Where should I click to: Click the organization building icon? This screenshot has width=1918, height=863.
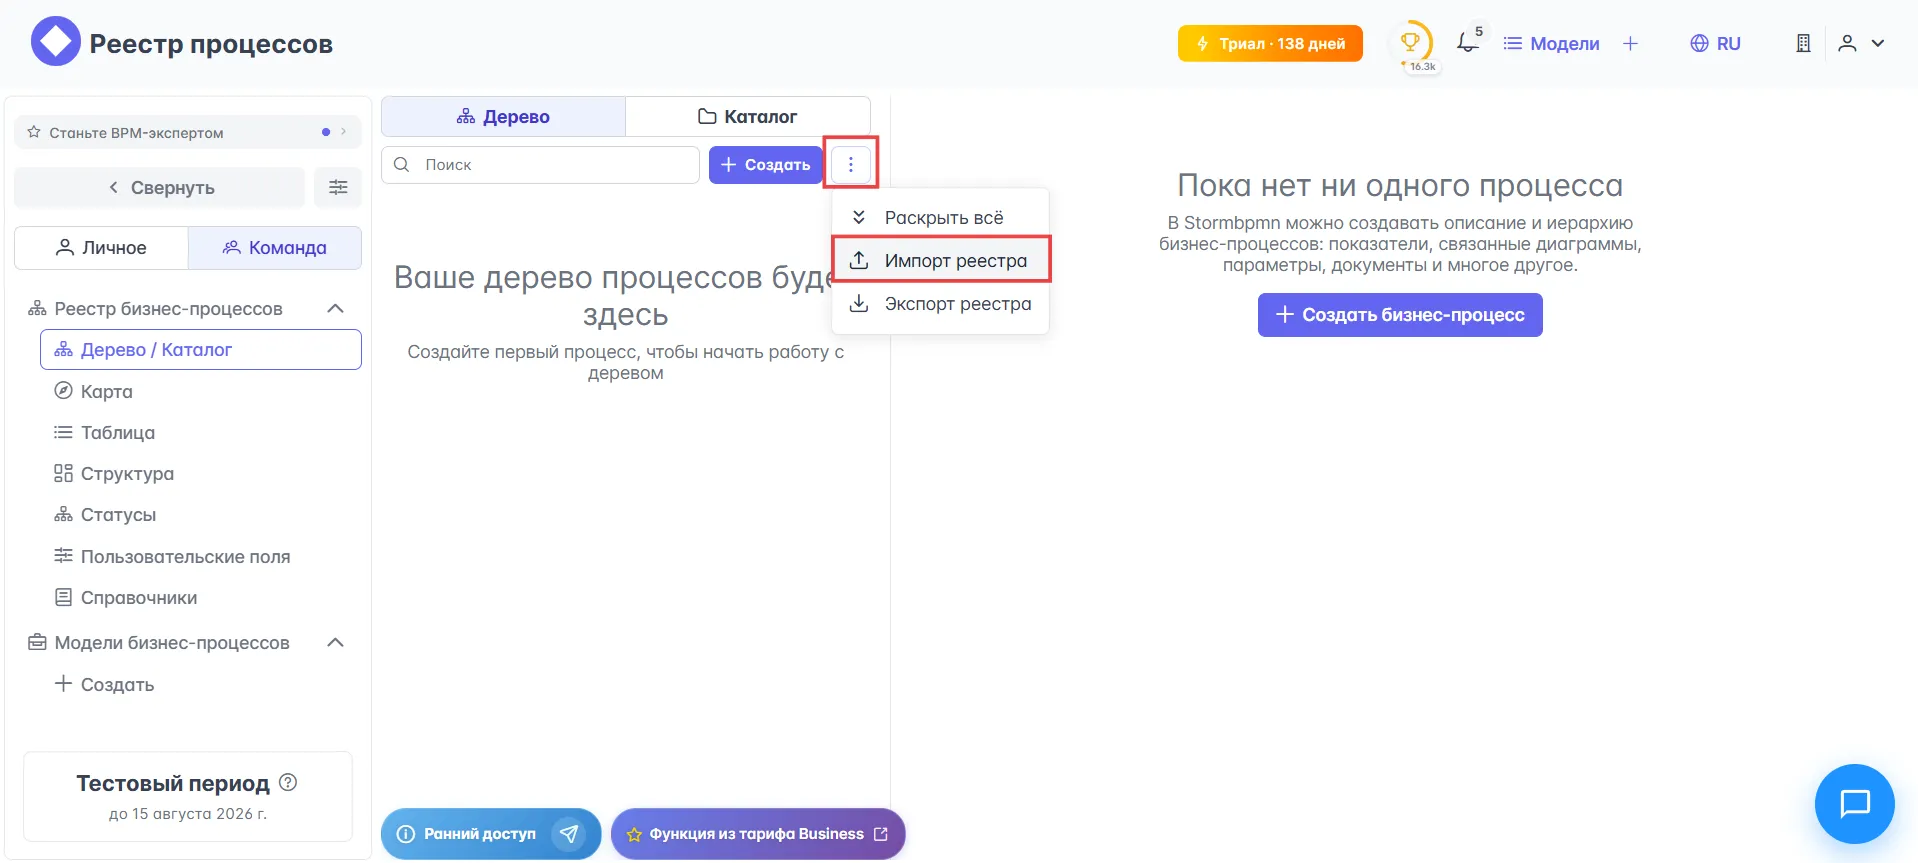point(1803,43)
